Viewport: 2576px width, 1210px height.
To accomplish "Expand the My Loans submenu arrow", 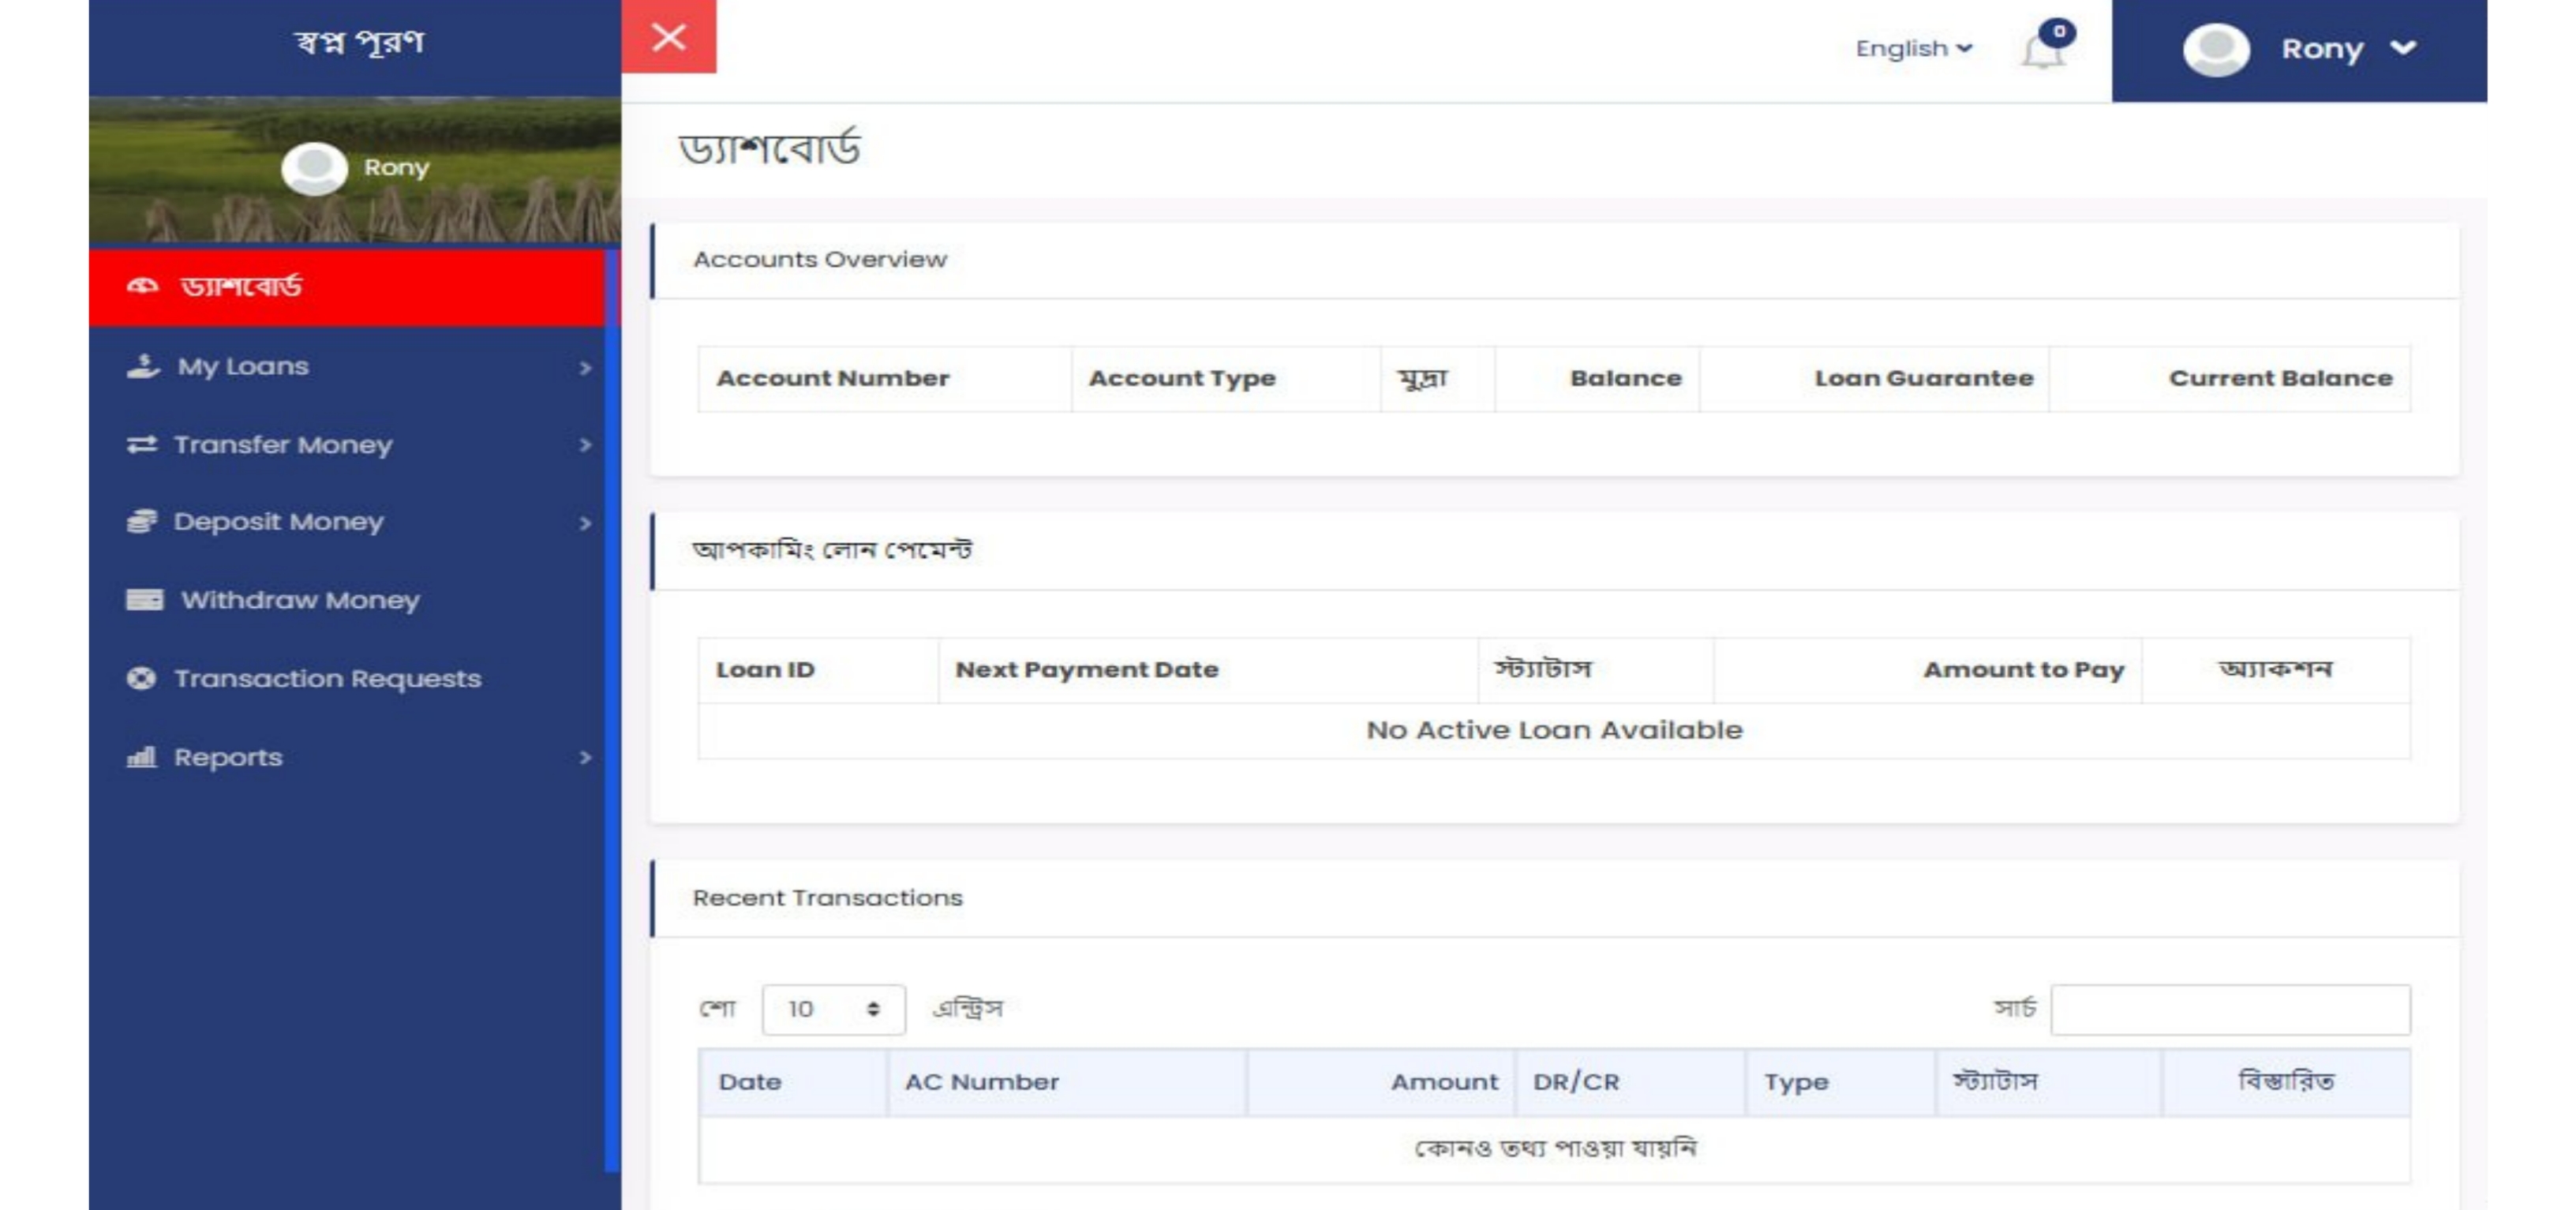I will [x=585, y=368].
